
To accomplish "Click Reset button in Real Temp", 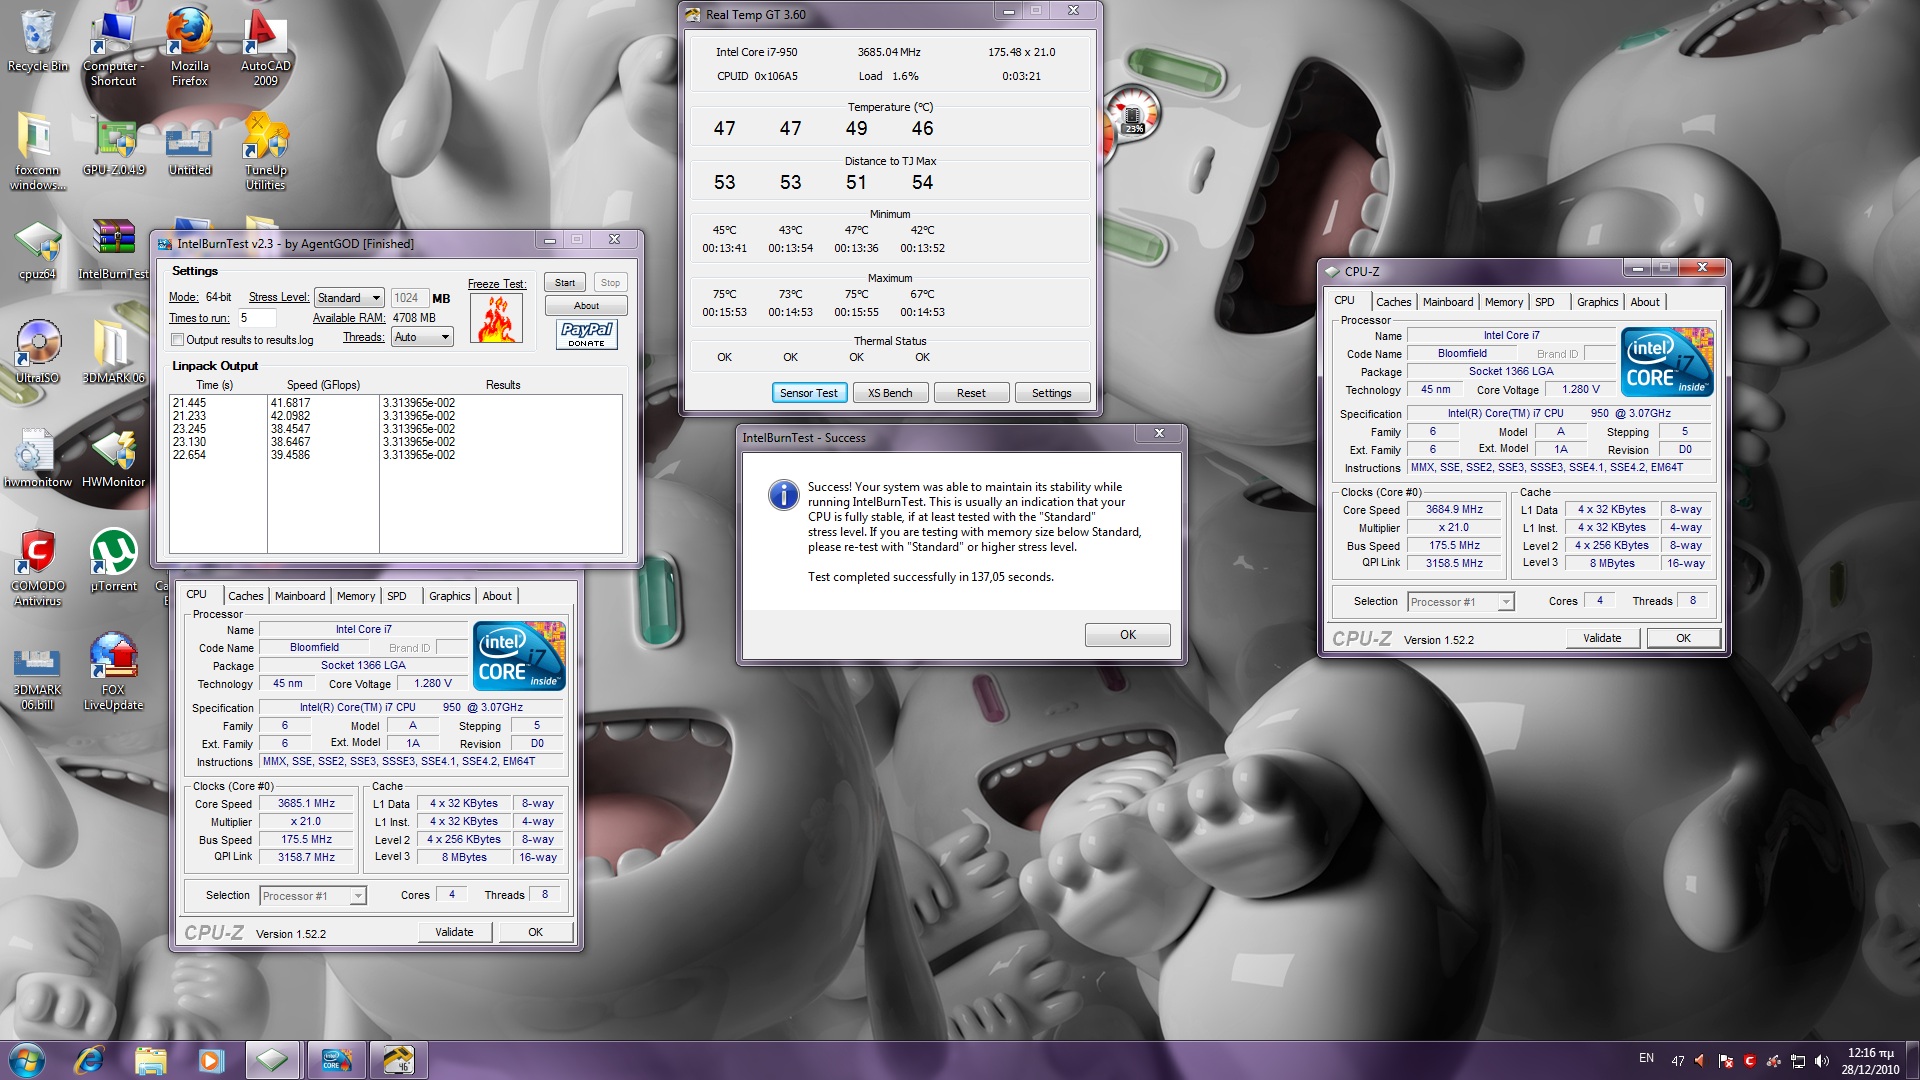I will coord(971,393).
